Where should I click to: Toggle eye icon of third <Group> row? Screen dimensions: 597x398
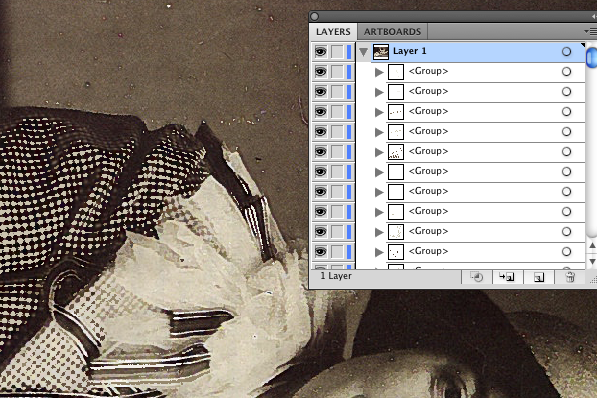(321, 112)
